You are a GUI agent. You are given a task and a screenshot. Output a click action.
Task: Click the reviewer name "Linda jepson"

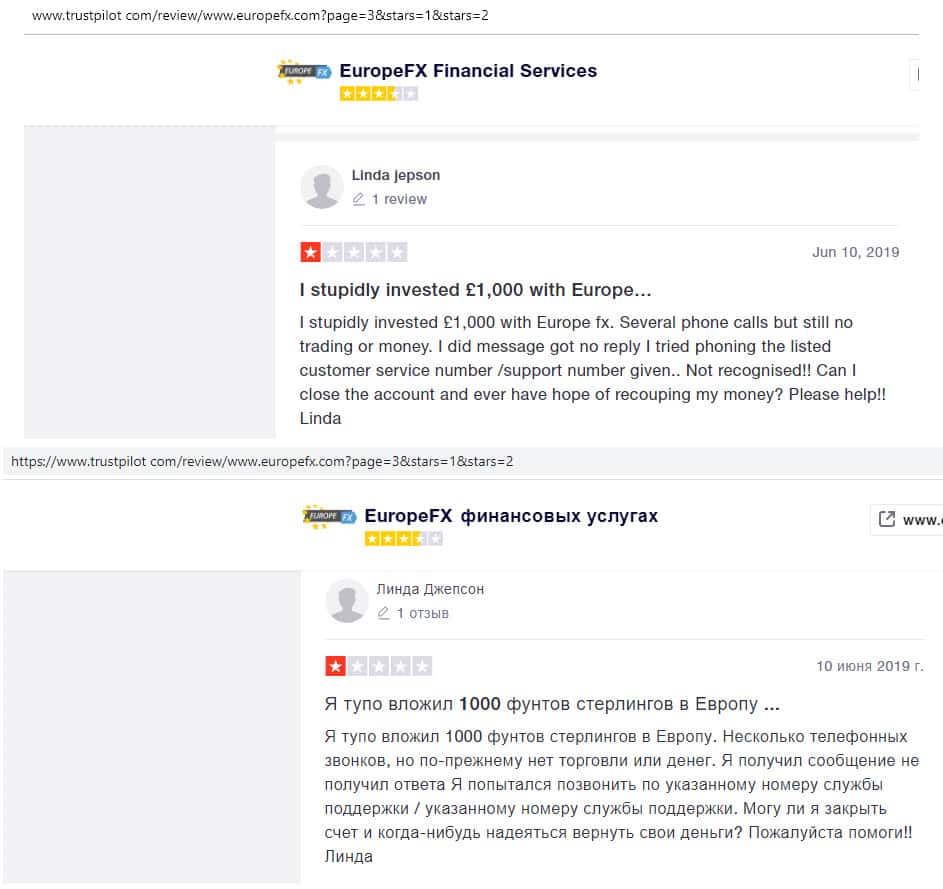coord(396,175)
